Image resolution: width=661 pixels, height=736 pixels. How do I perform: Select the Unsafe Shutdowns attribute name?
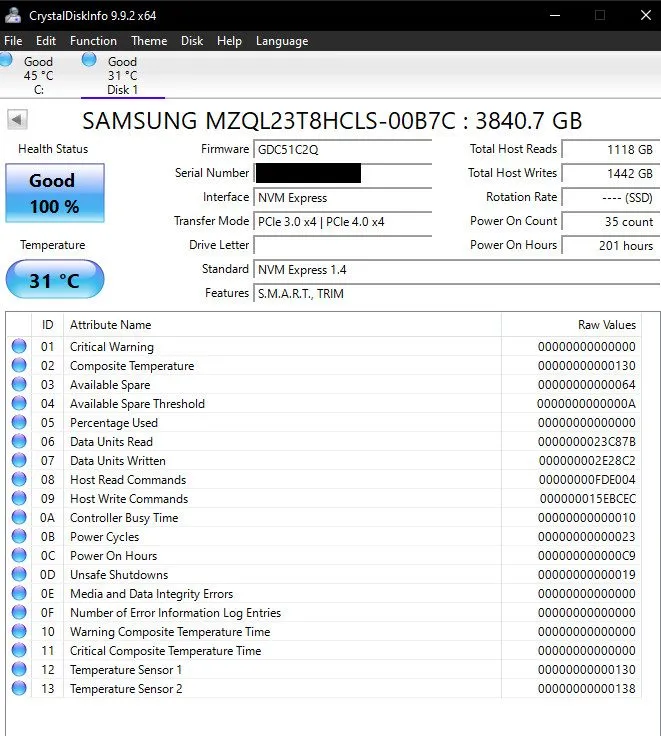(119, 575)
